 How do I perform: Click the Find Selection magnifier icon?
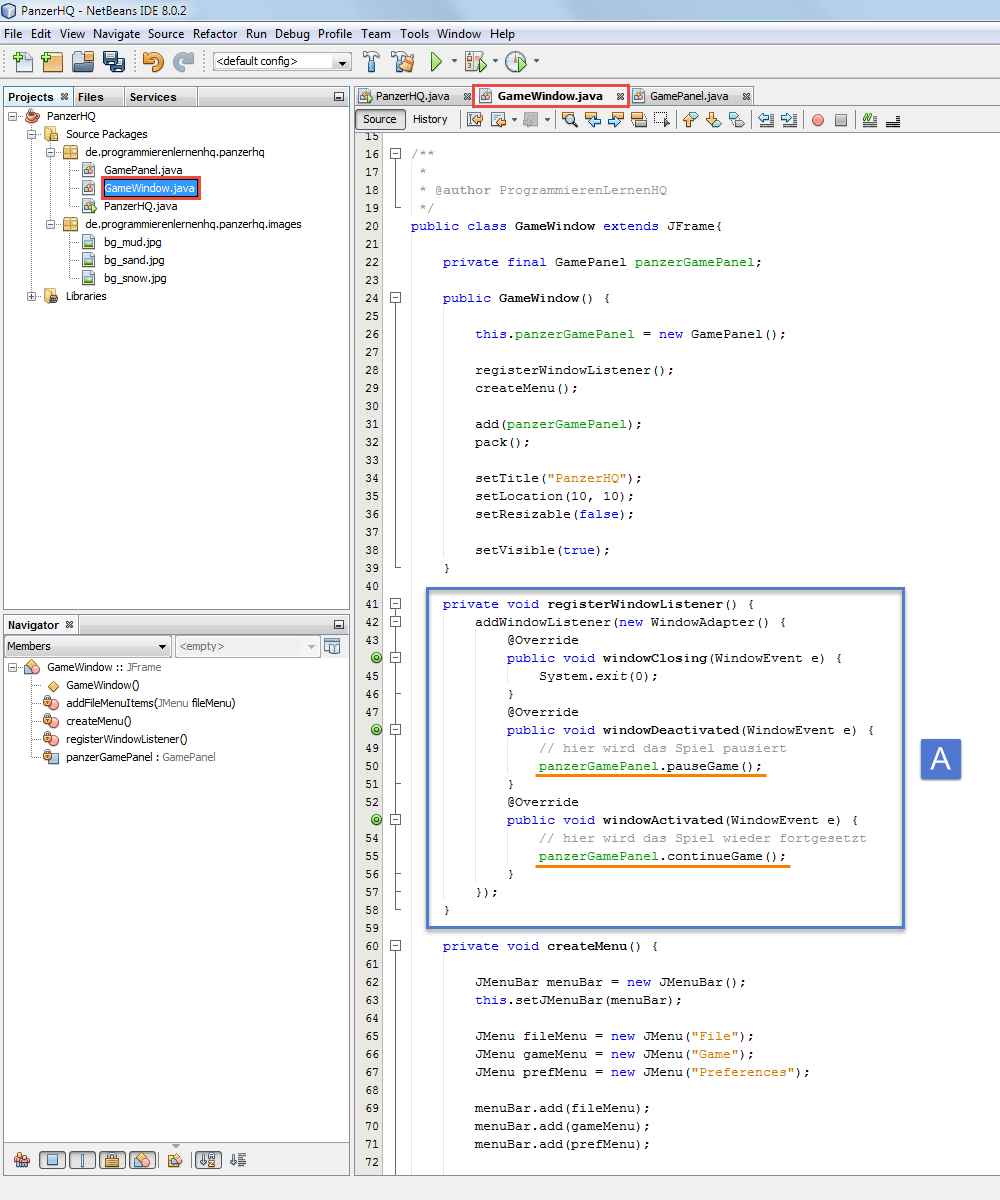[x=569, y=120]
